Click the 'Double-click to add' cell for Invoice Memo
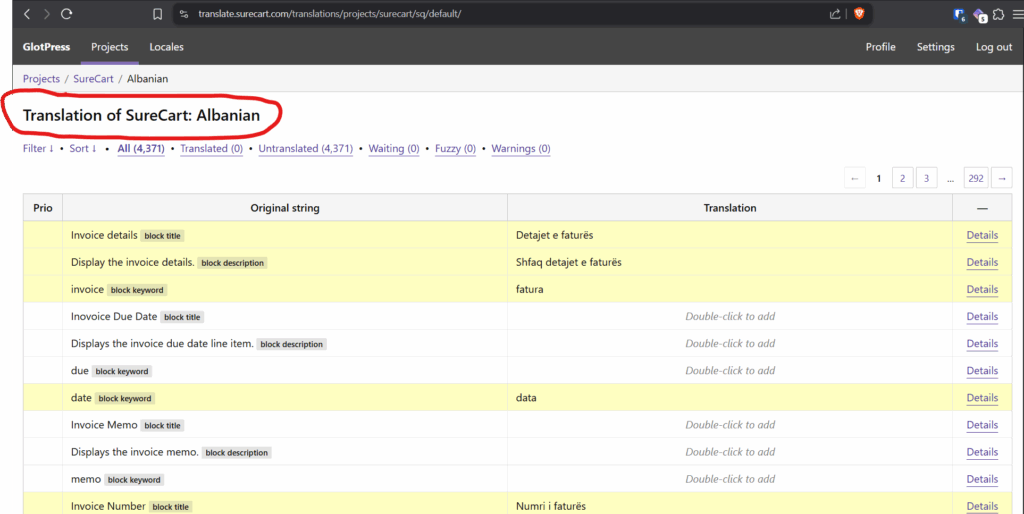The height and width of the screenshot is (514, 1024). [729, 425]
